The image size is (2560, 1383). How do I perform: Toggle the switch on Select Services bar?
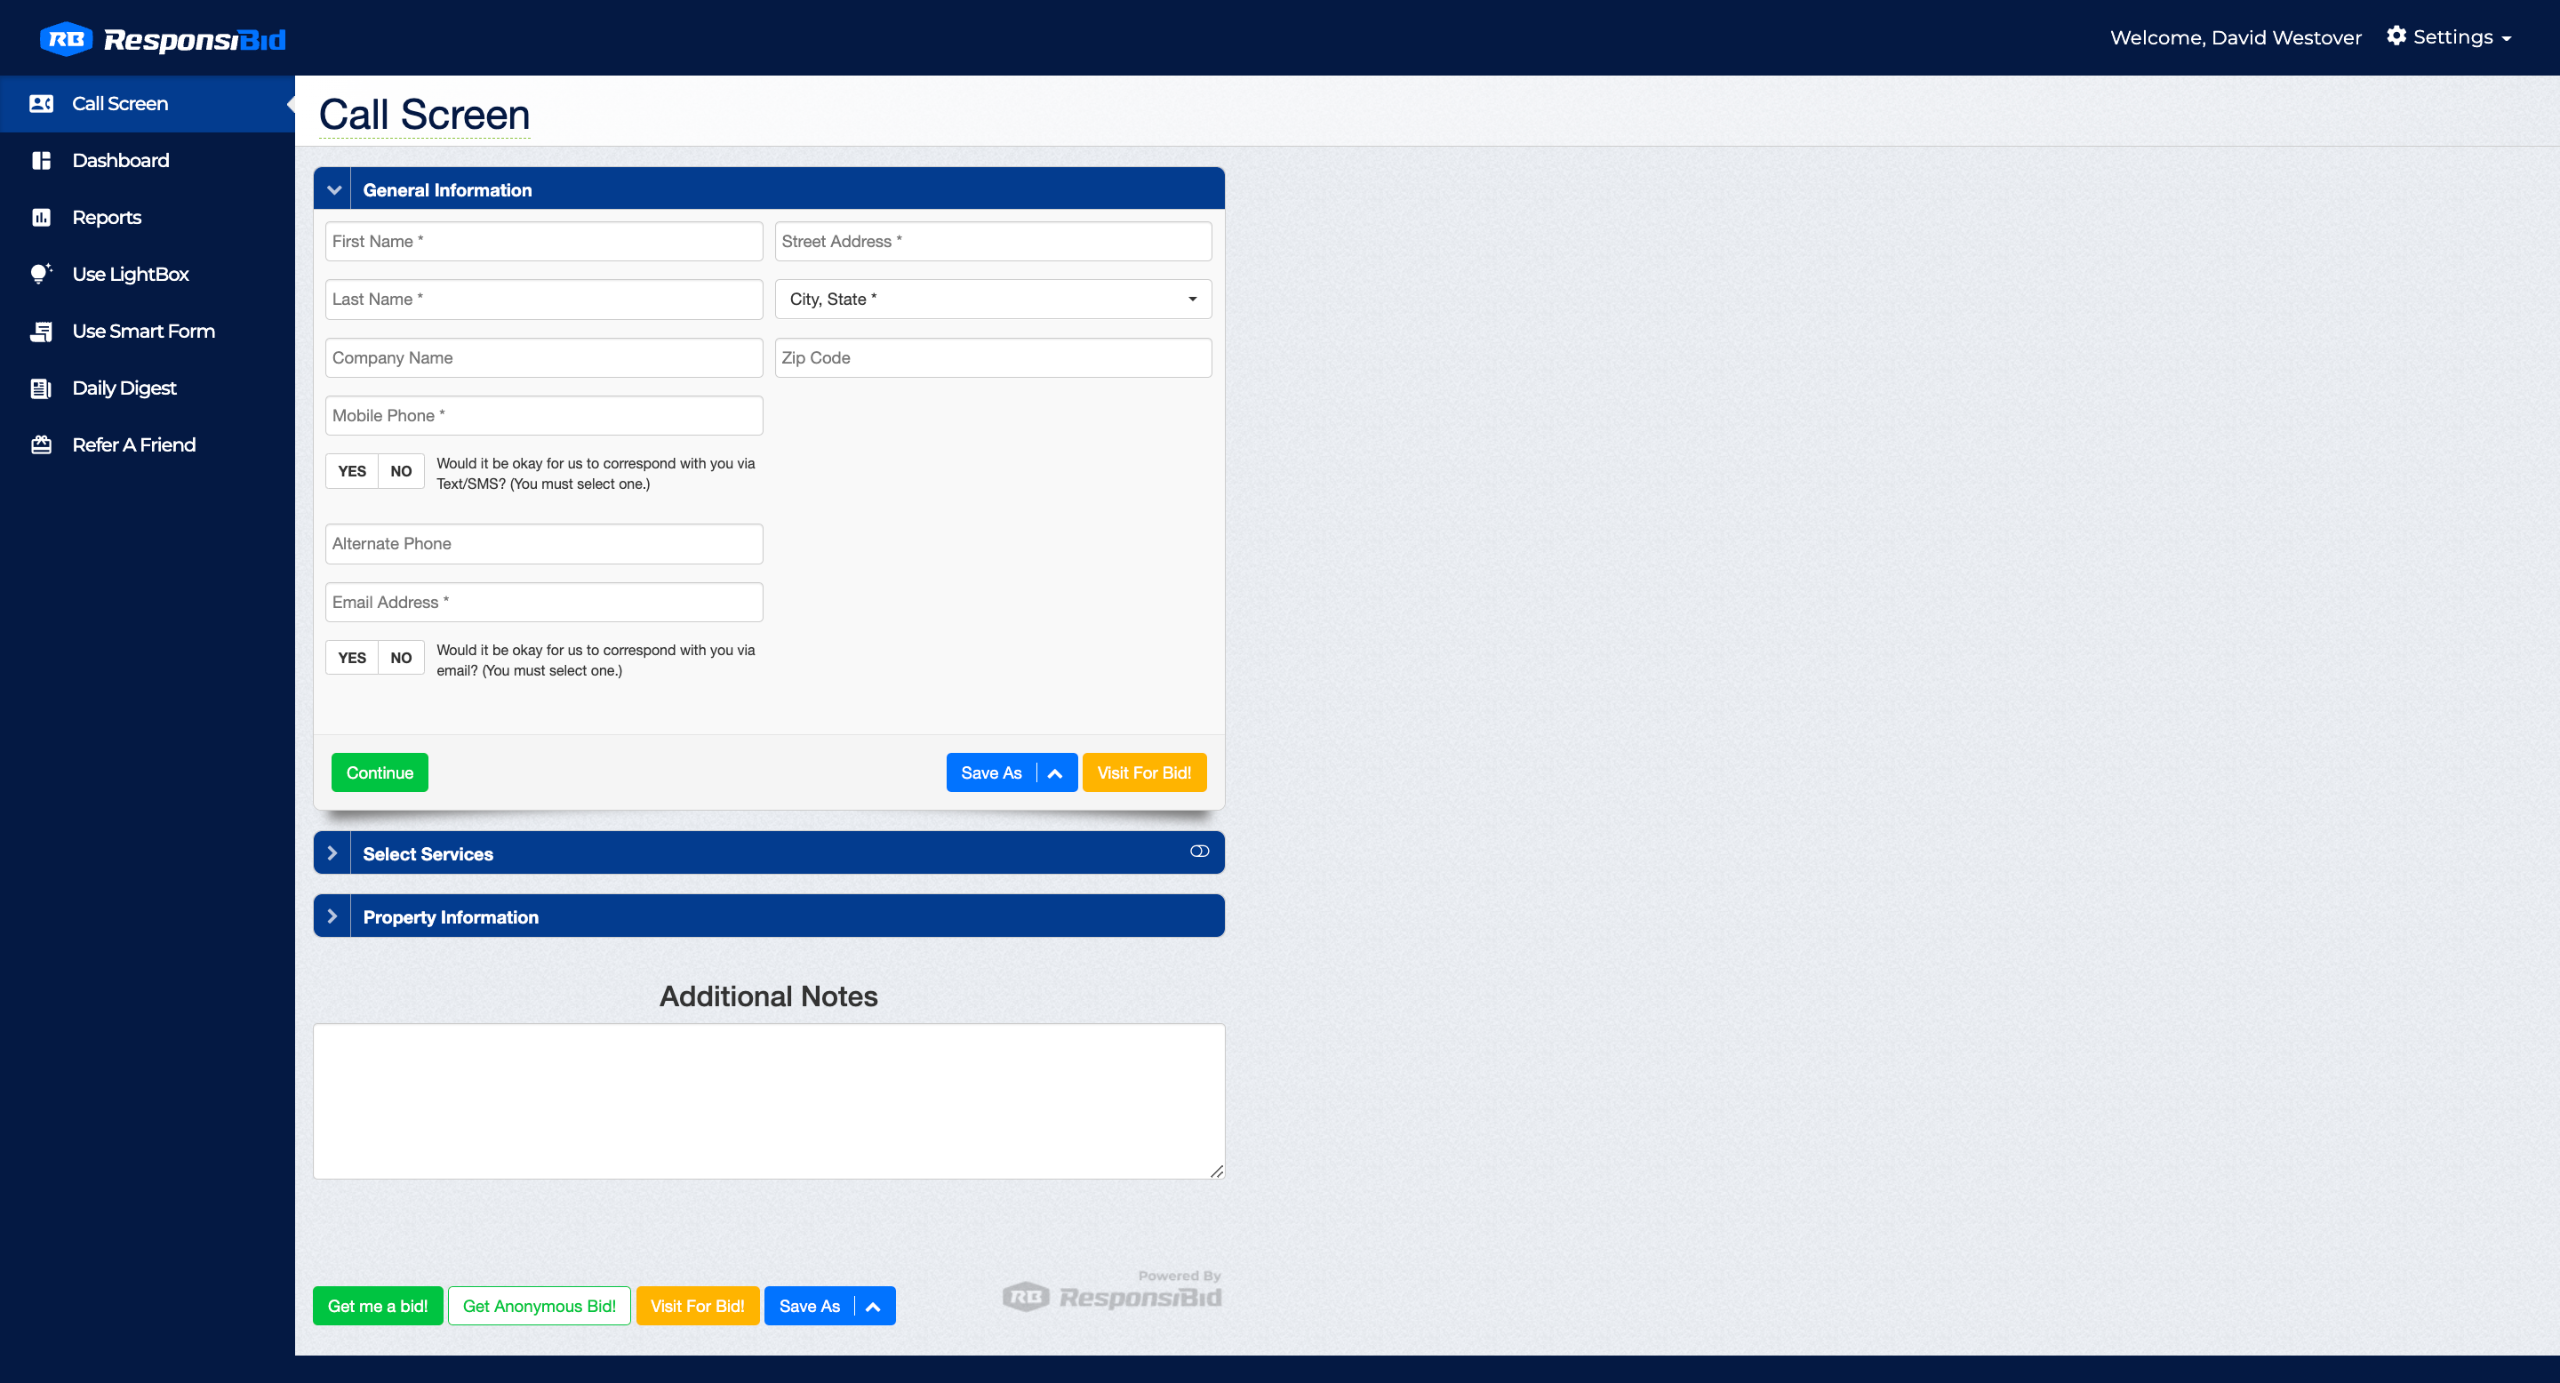click(x=1199, y=852)
